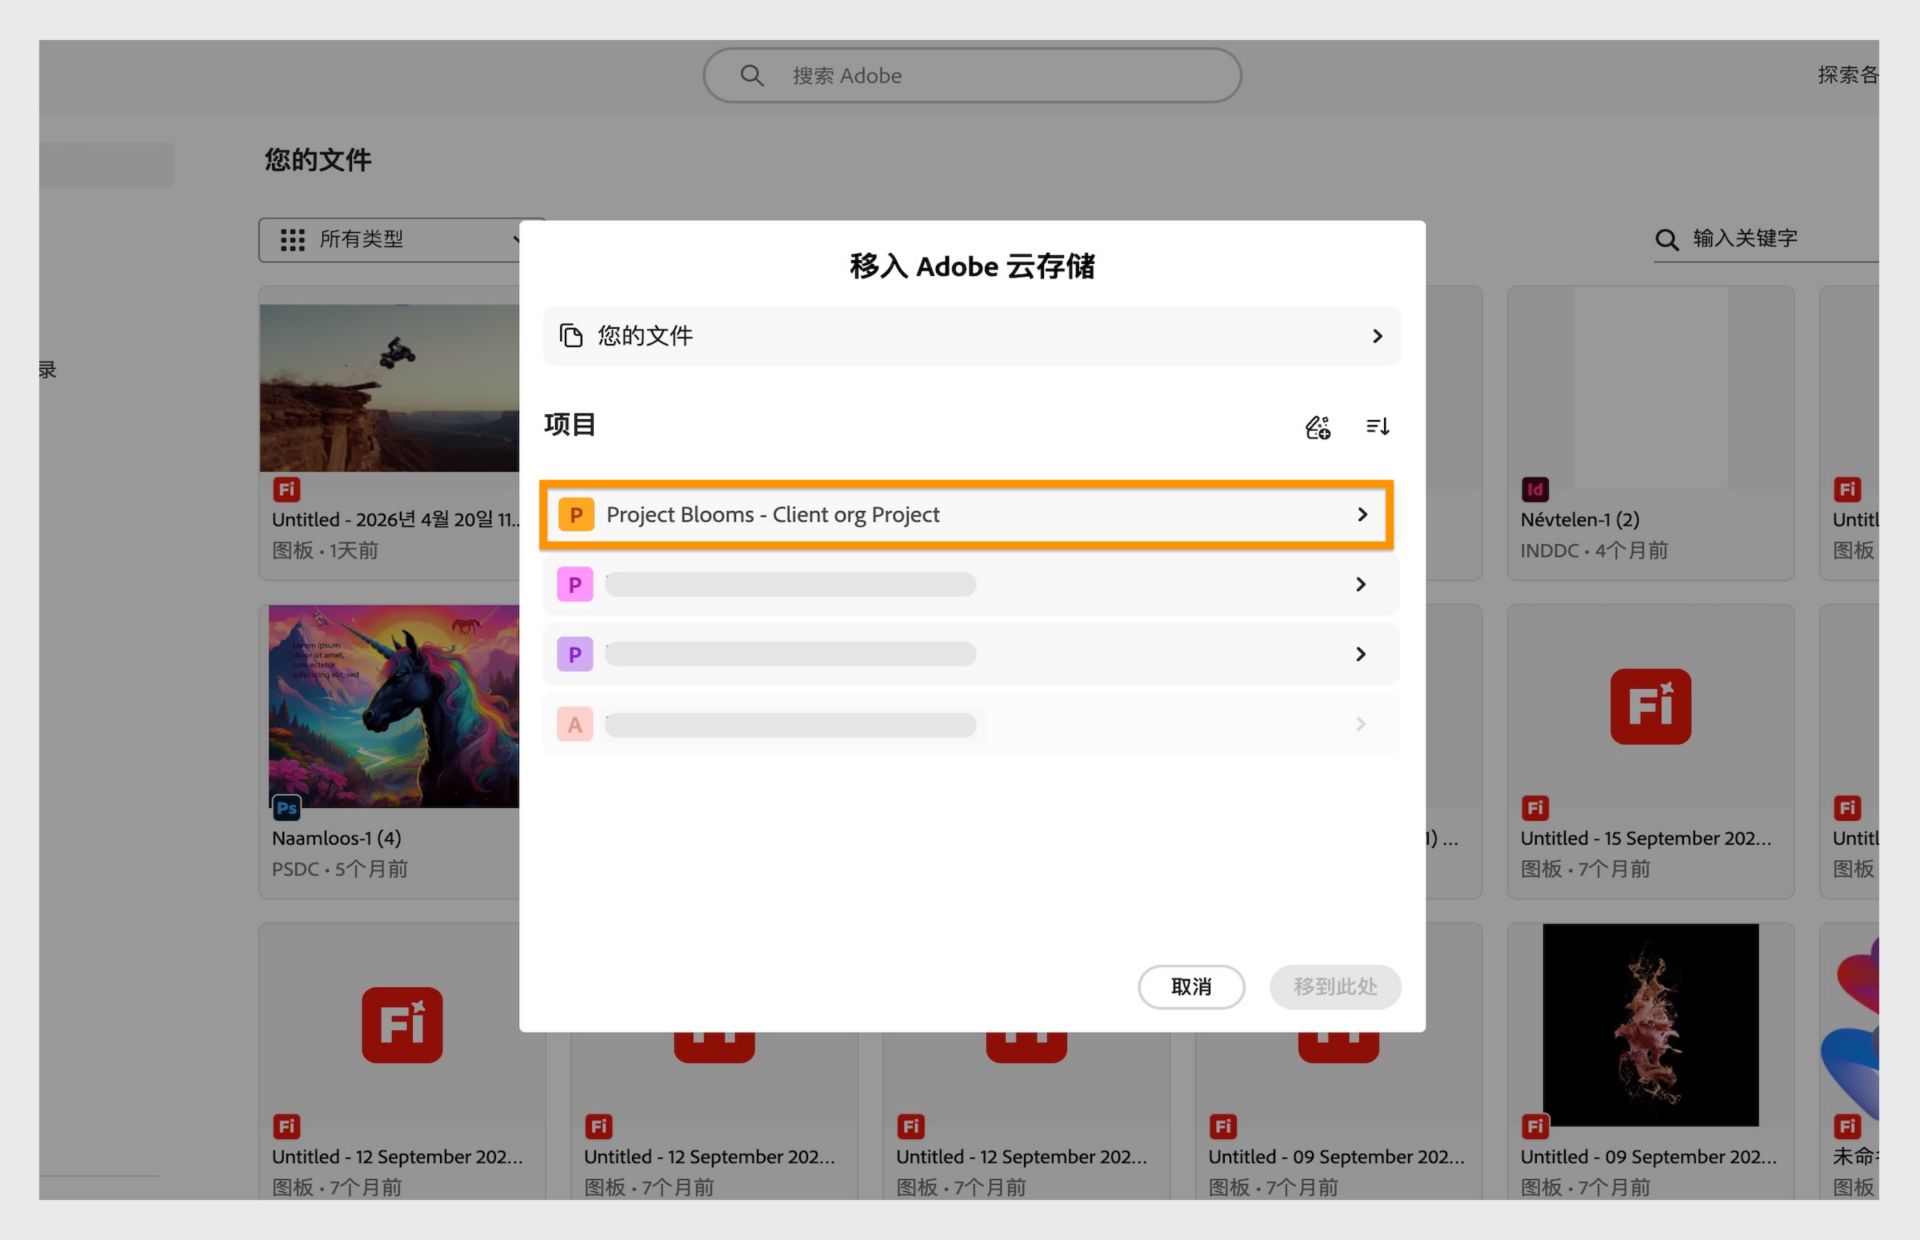
Task: Click the 探索各 link at top right
Action: [1848, 75]
